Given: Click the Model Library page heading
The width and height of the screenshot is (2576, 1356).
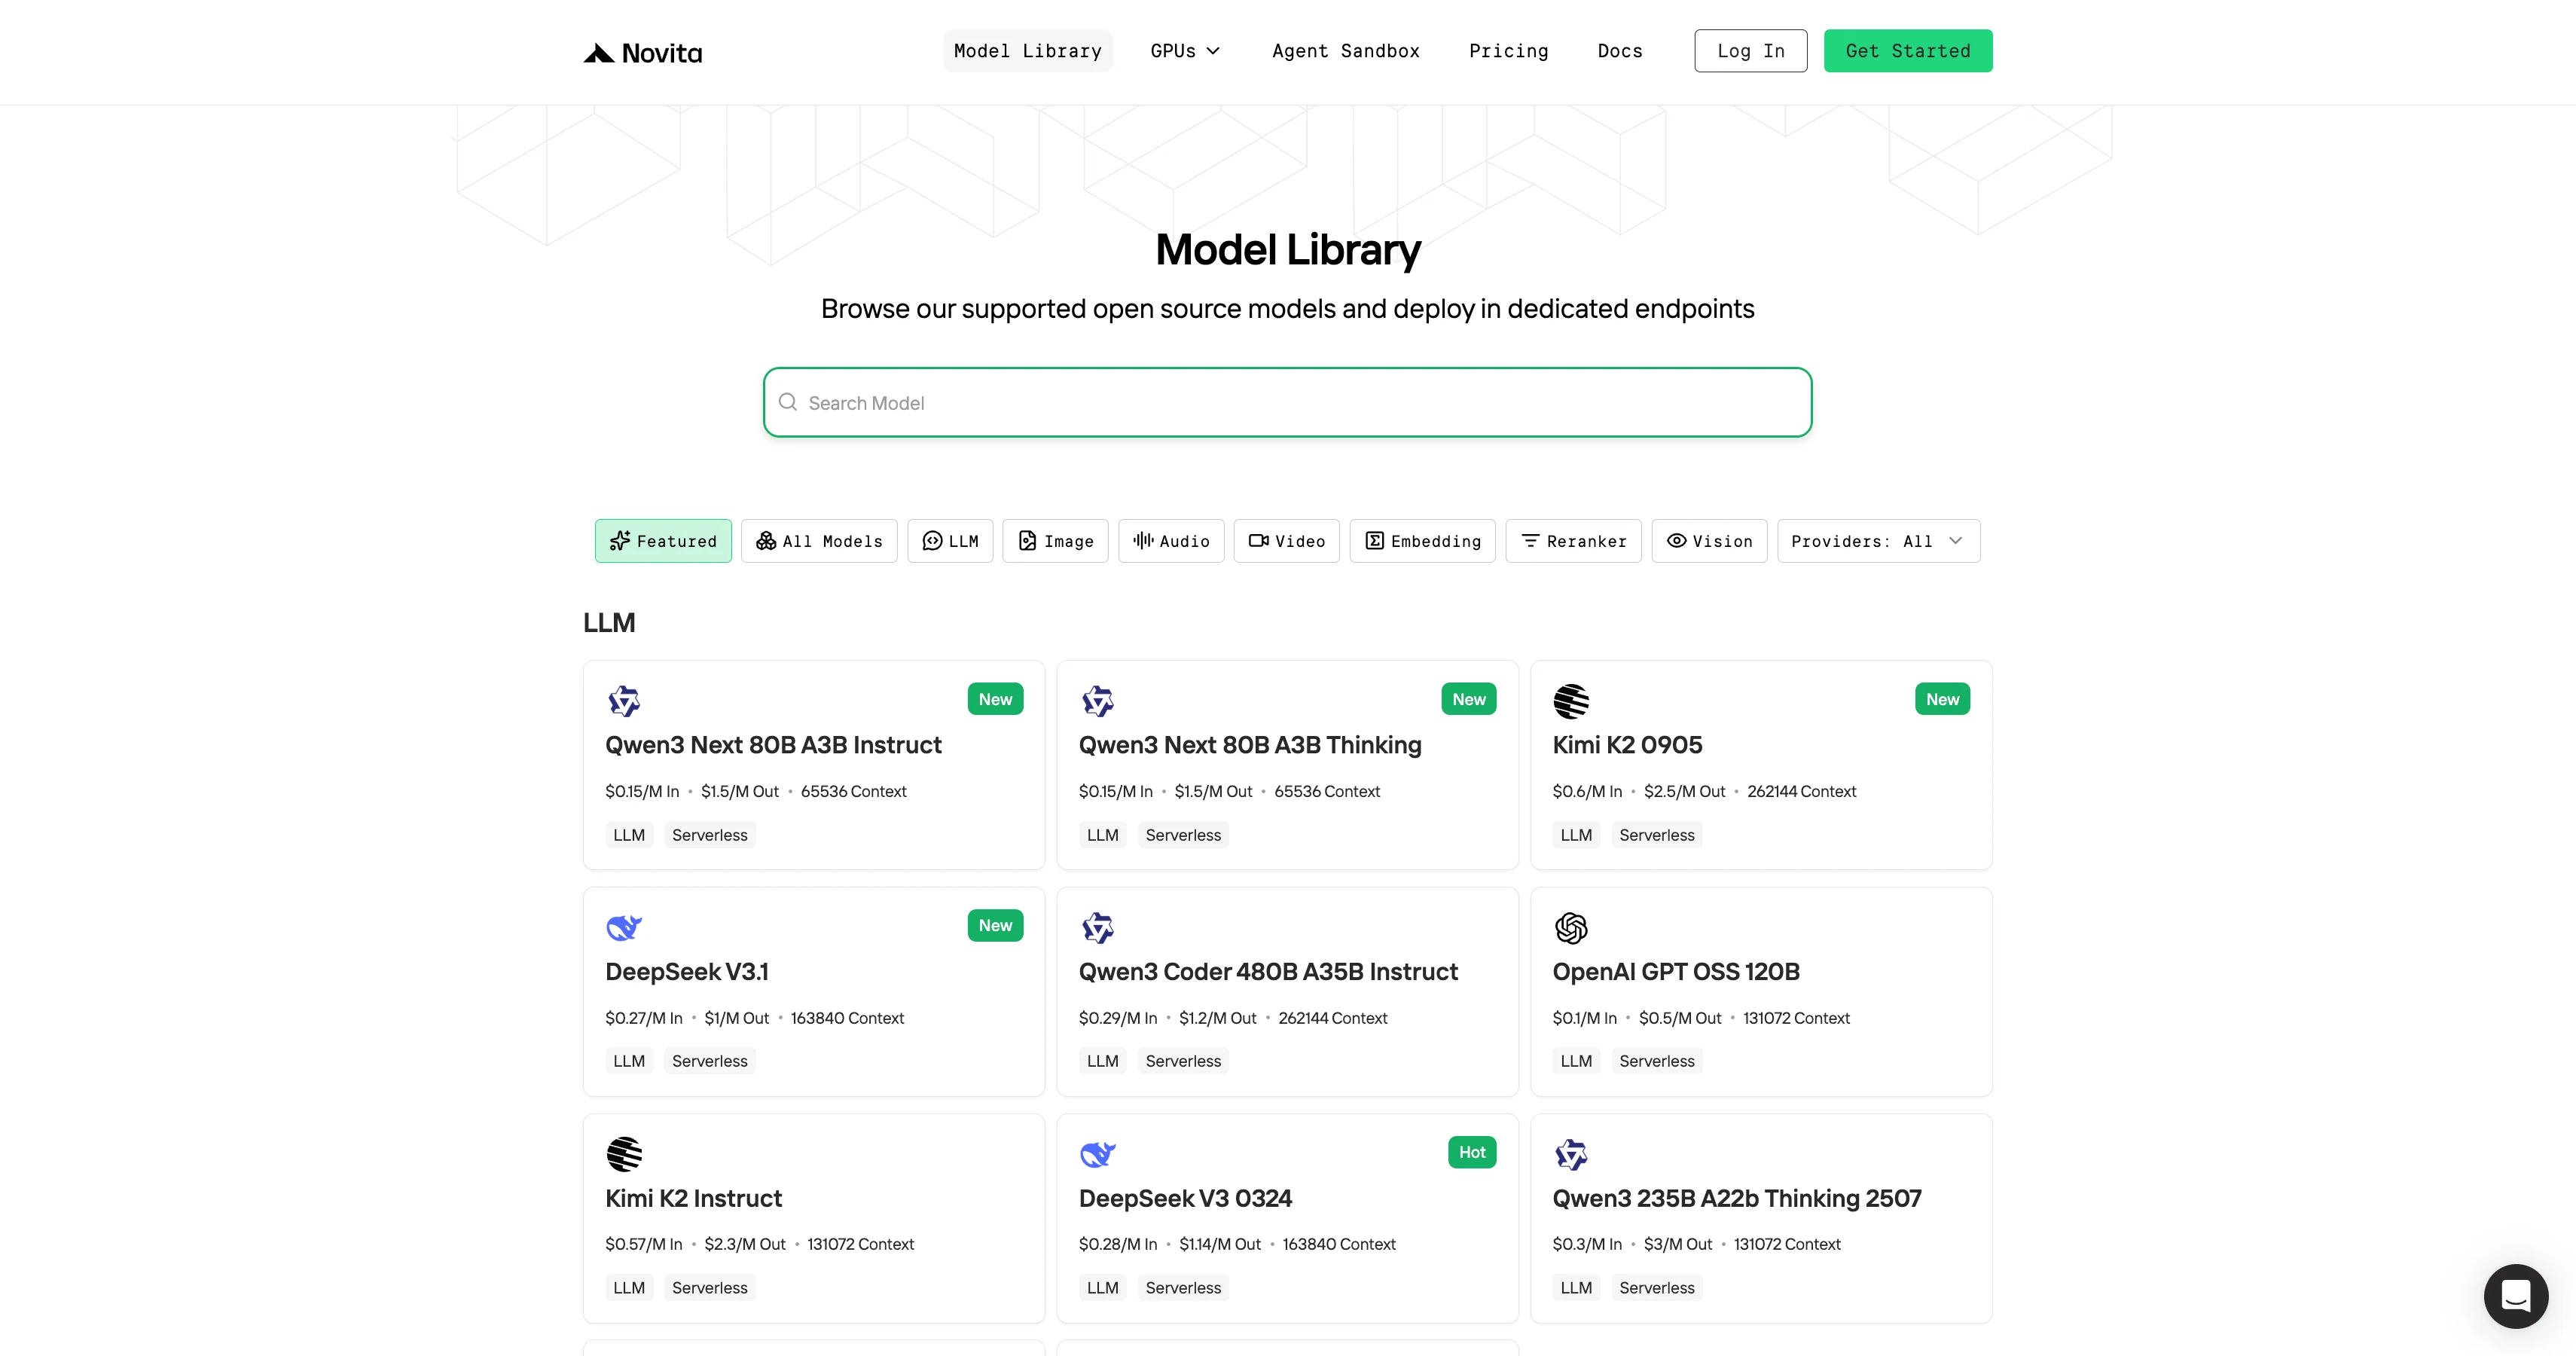Looking at the screenshot, I should 1288,250.
